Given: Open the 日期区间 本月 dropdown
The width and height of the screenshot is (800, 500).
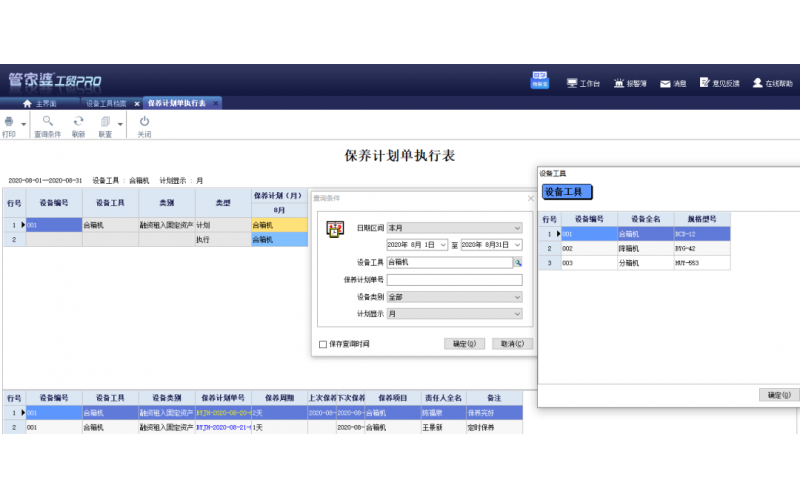Looking at the screenshot, I should click(x=455, y=228).
